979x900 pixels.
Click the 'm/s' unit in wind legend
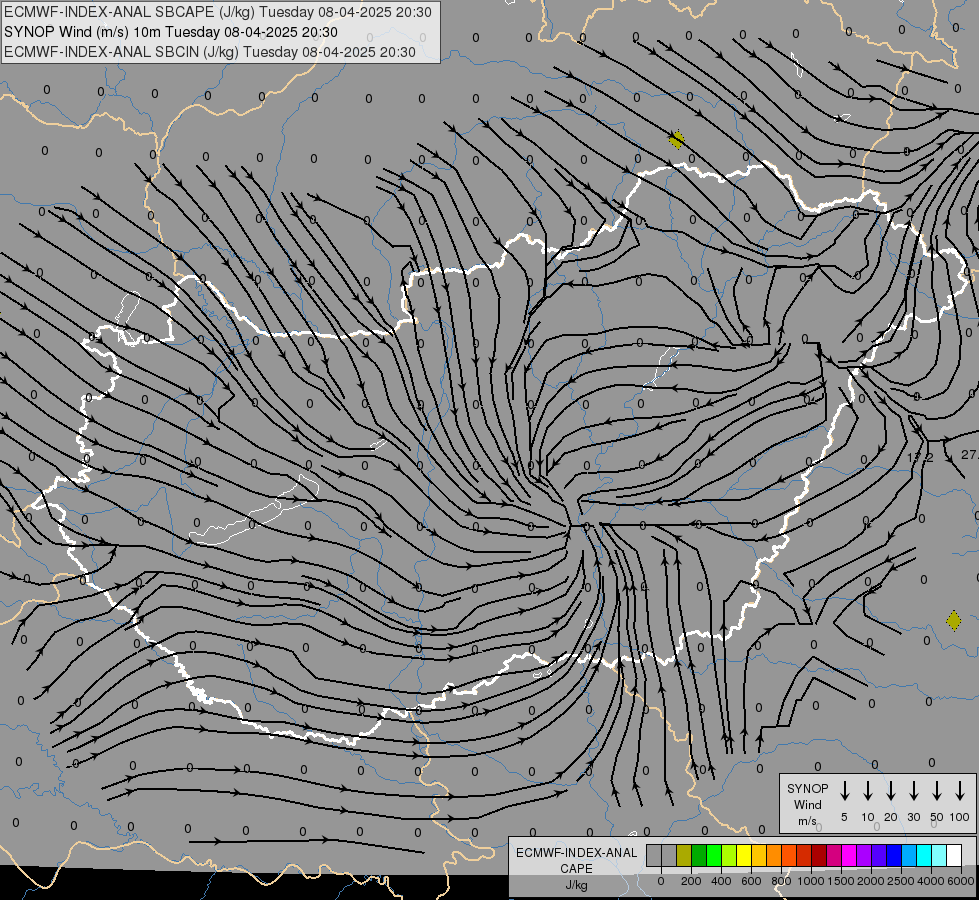click(807, 821)
